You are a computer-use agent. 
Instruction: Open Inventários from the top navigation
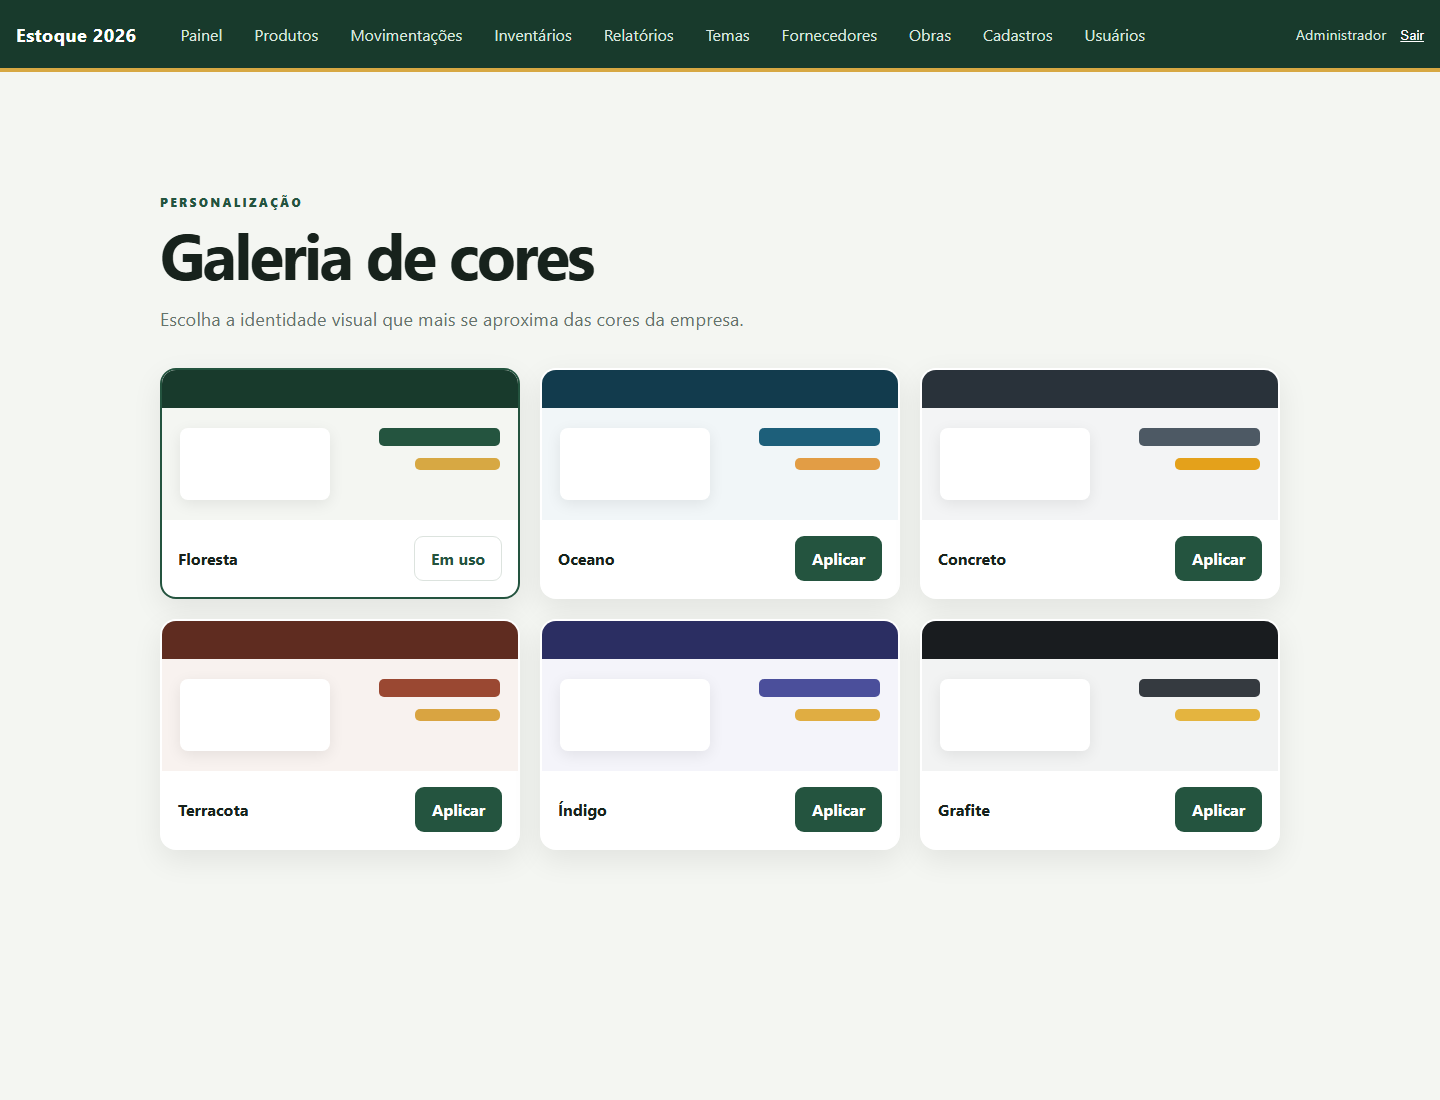533,35
